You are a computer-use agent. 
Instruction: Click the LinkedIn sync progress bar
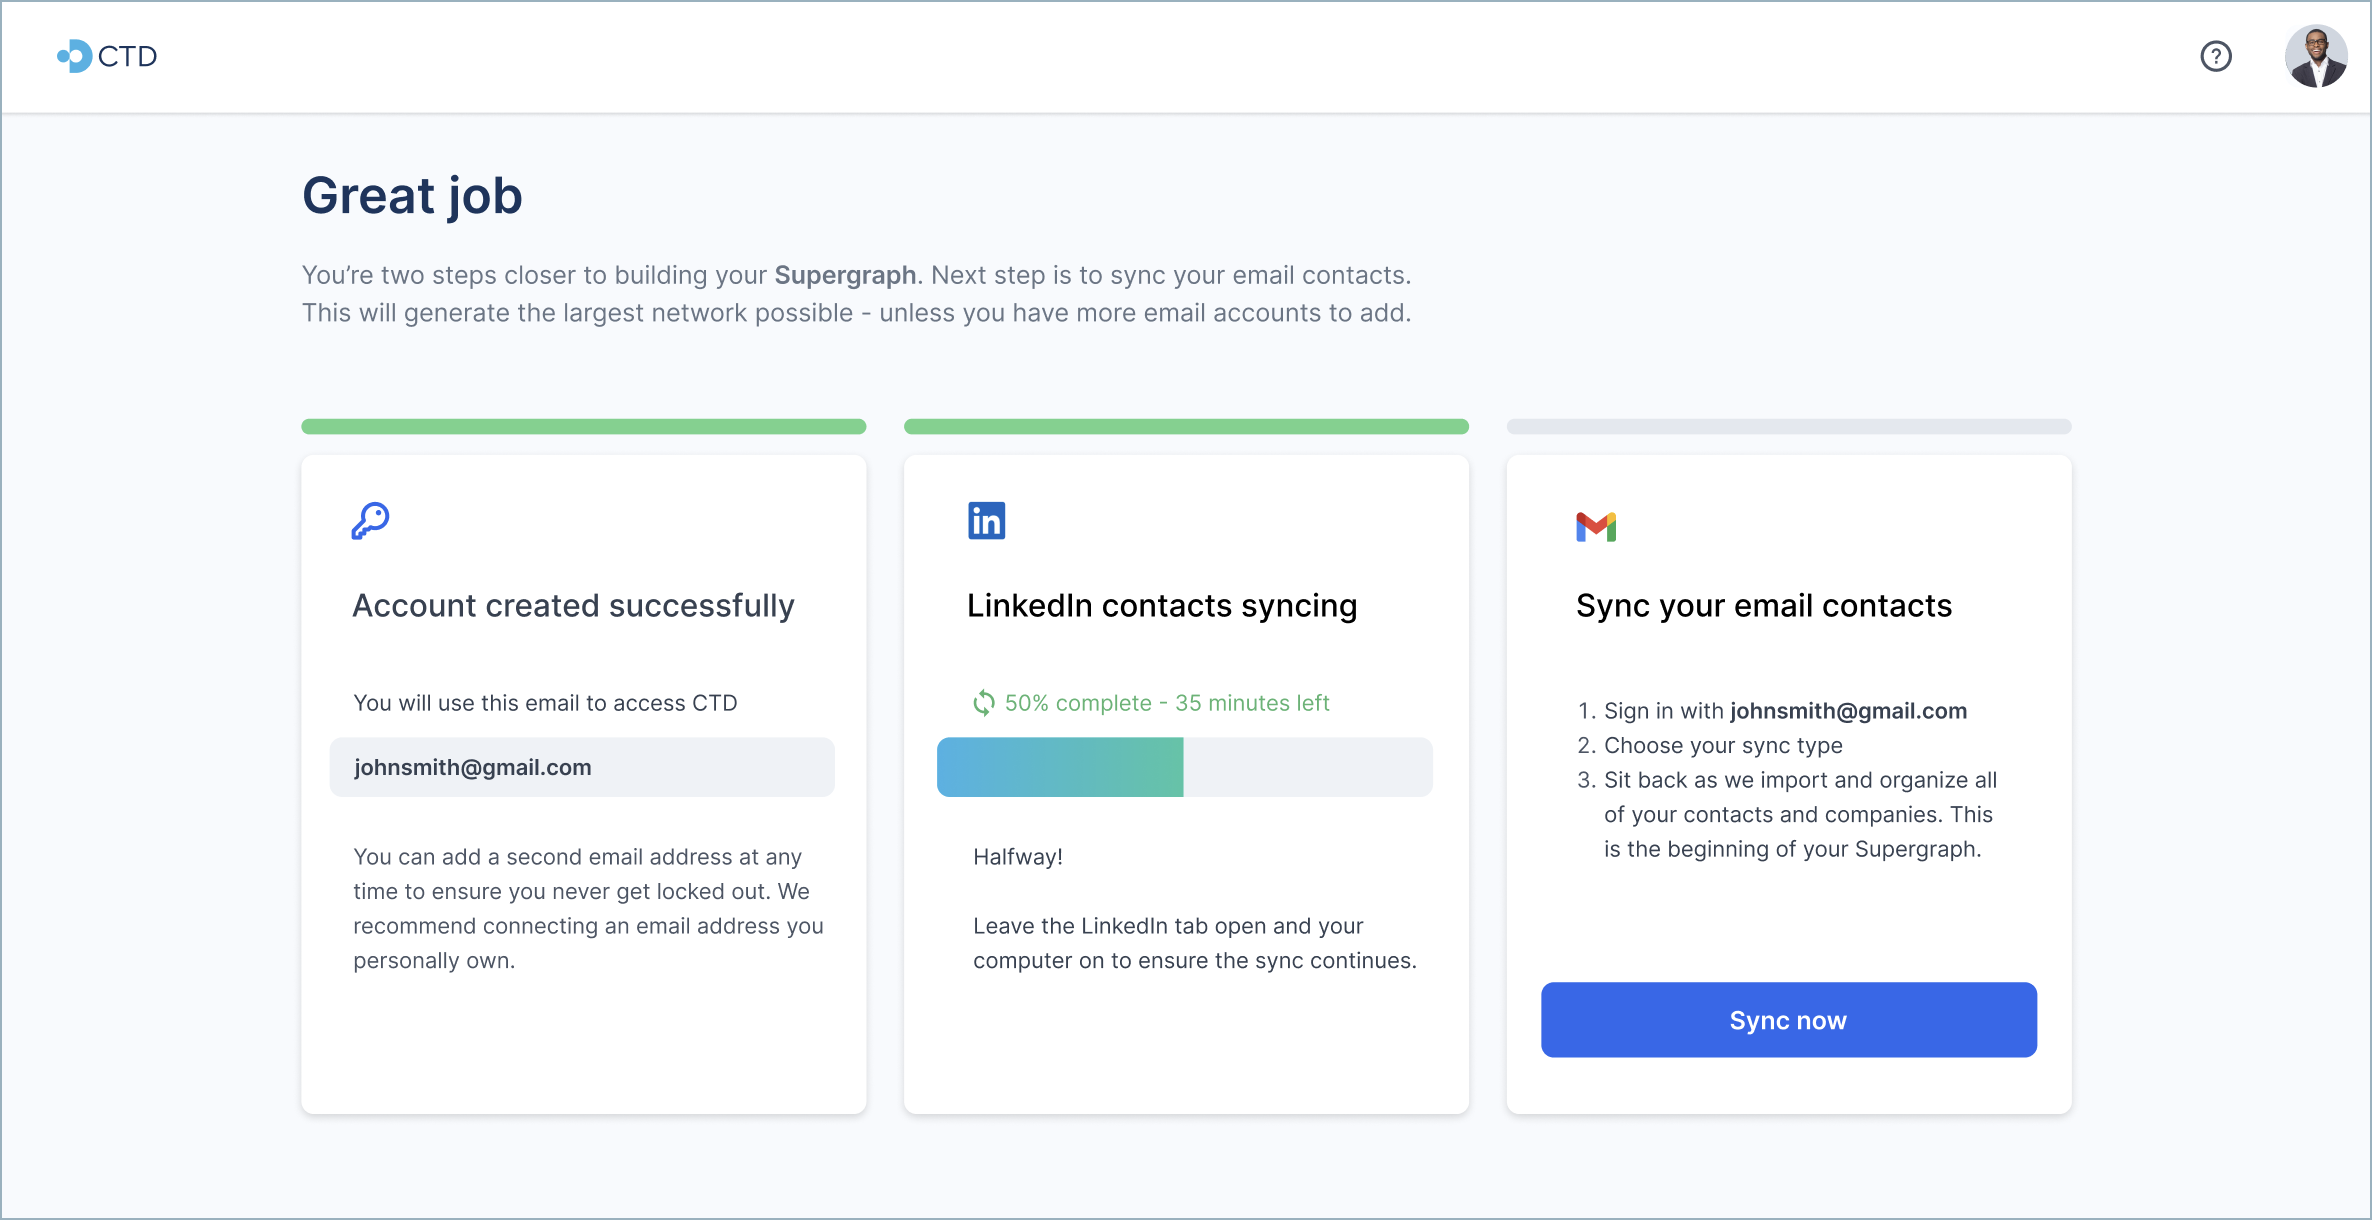point(1184,767)
